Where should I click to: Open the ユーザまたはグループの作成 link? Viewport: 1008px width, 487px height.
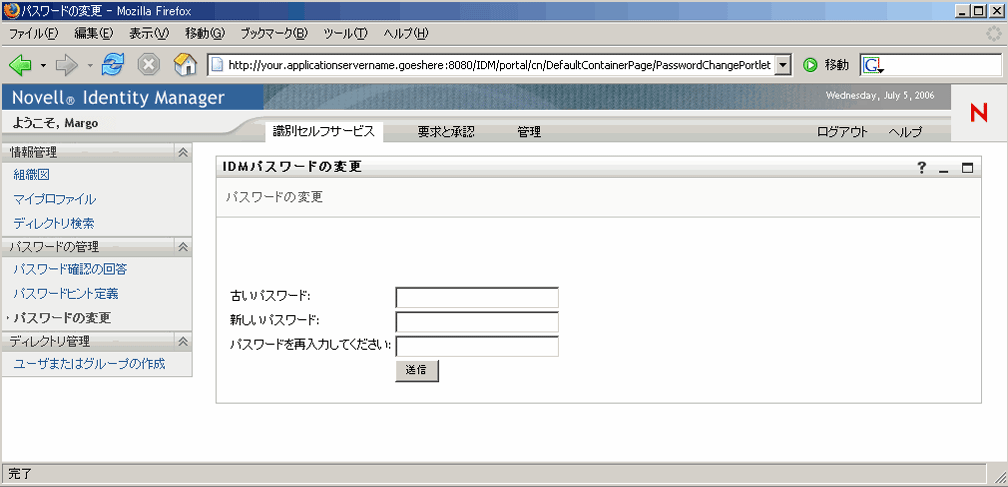(89, 364)
